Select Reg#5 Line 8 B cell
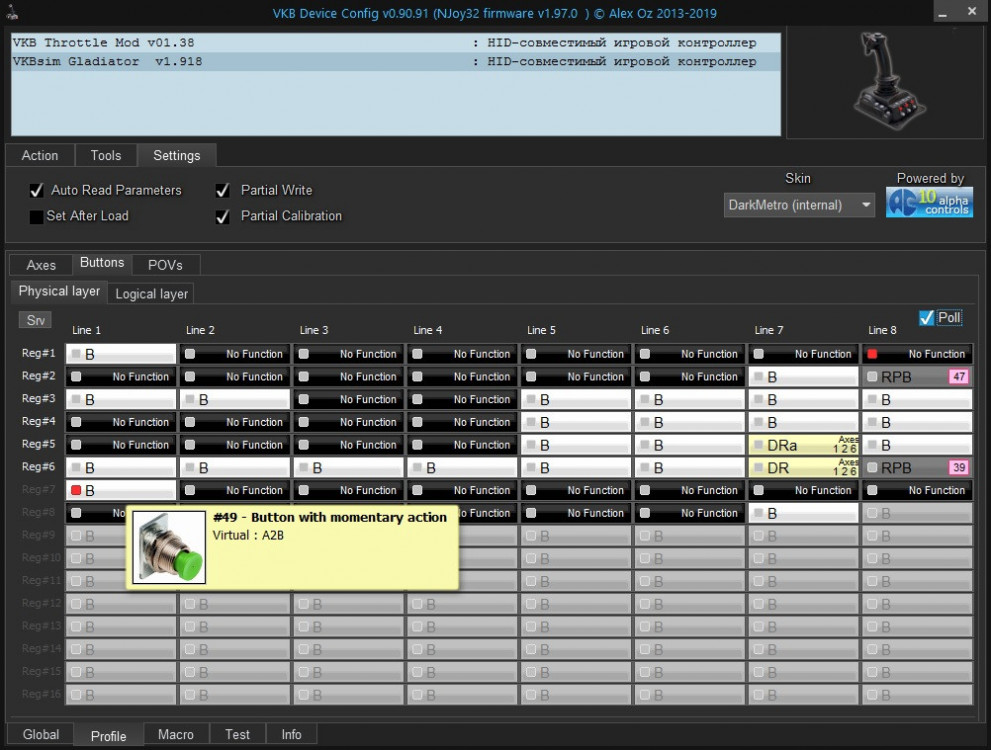 917,445
